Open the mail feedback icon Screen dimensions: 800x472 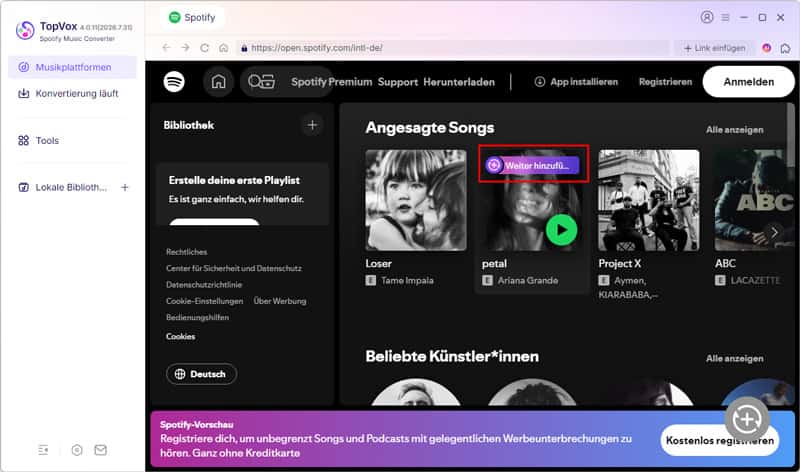pyautogui.click(x=101, y=450)
